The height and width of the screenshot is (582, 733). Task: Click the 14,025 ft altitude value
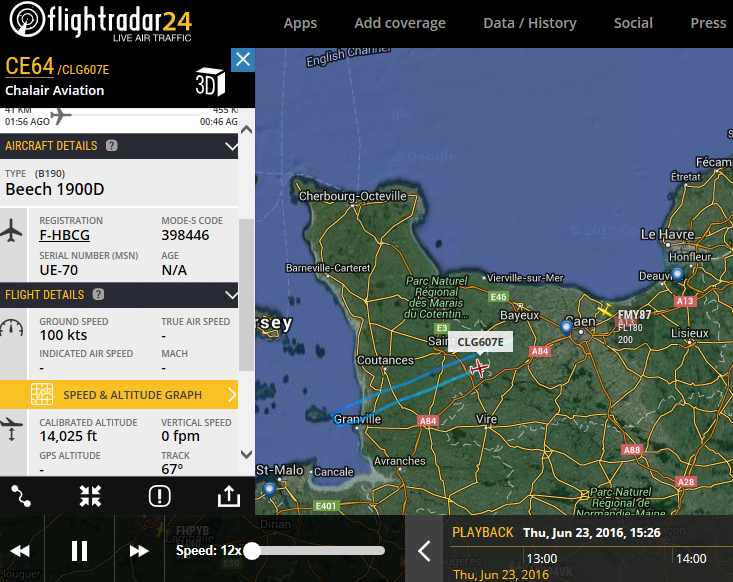68,436
